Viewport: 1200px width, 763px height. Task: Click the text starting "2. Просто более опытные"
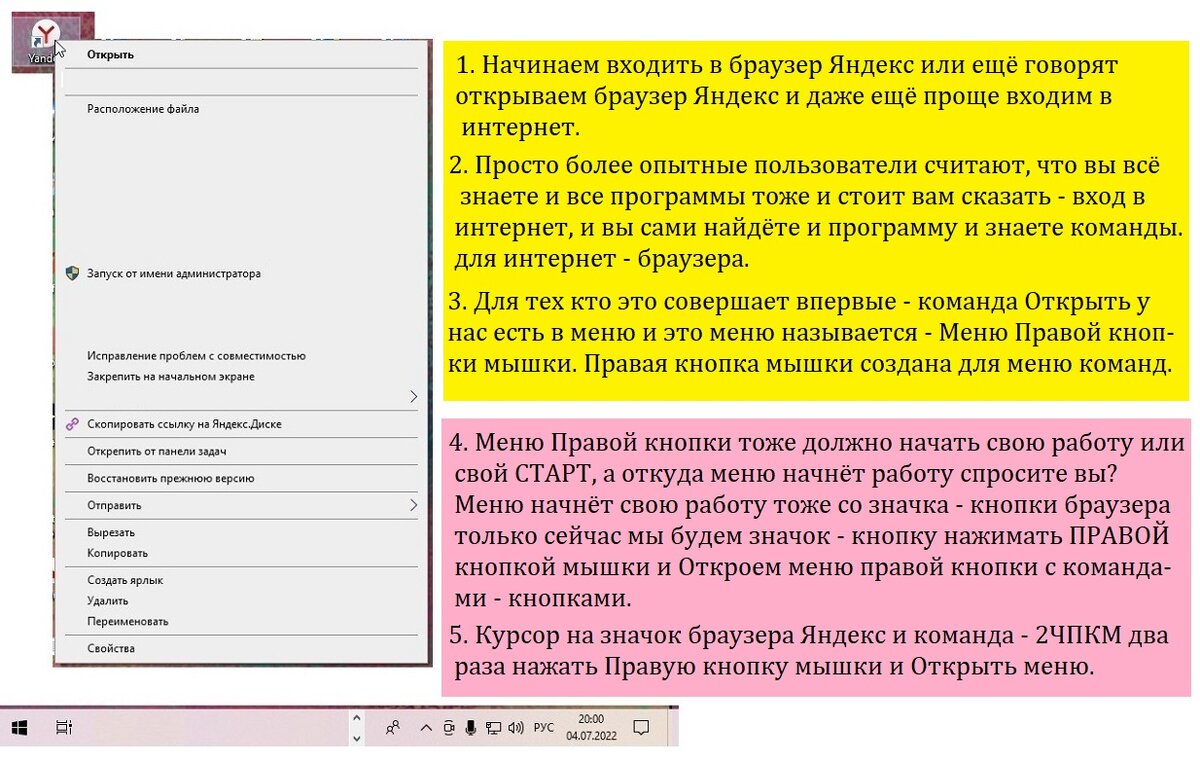click(815, 211)
